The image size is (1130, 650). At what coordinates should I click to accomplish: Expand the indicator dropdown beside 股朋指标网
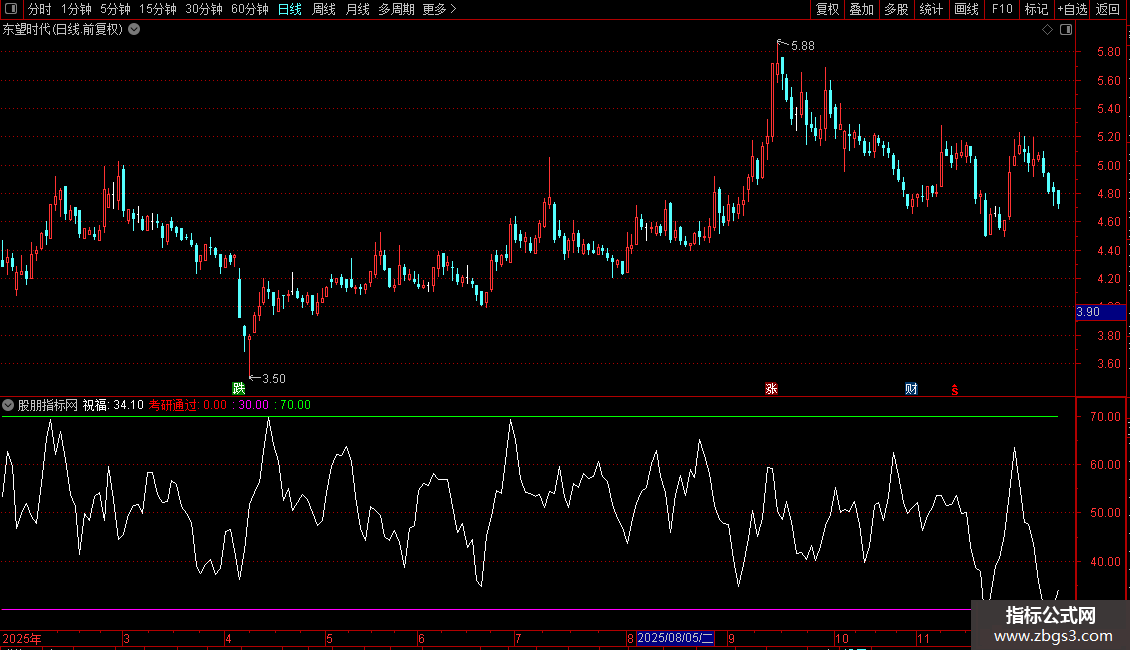[x=8, y=405]
